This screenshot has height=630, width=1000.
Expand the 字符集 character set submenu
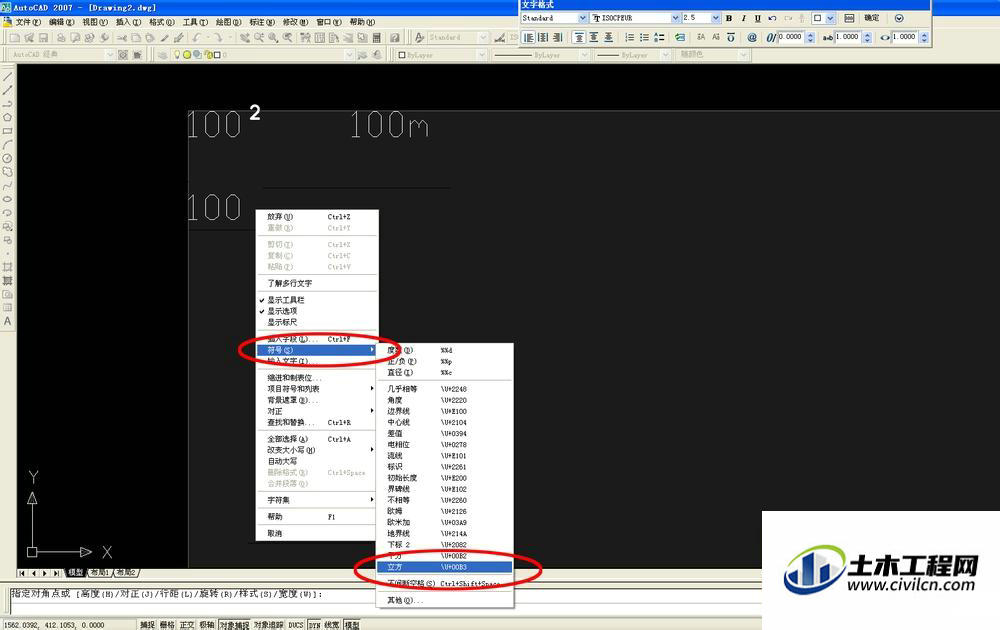tap(317, 500)
